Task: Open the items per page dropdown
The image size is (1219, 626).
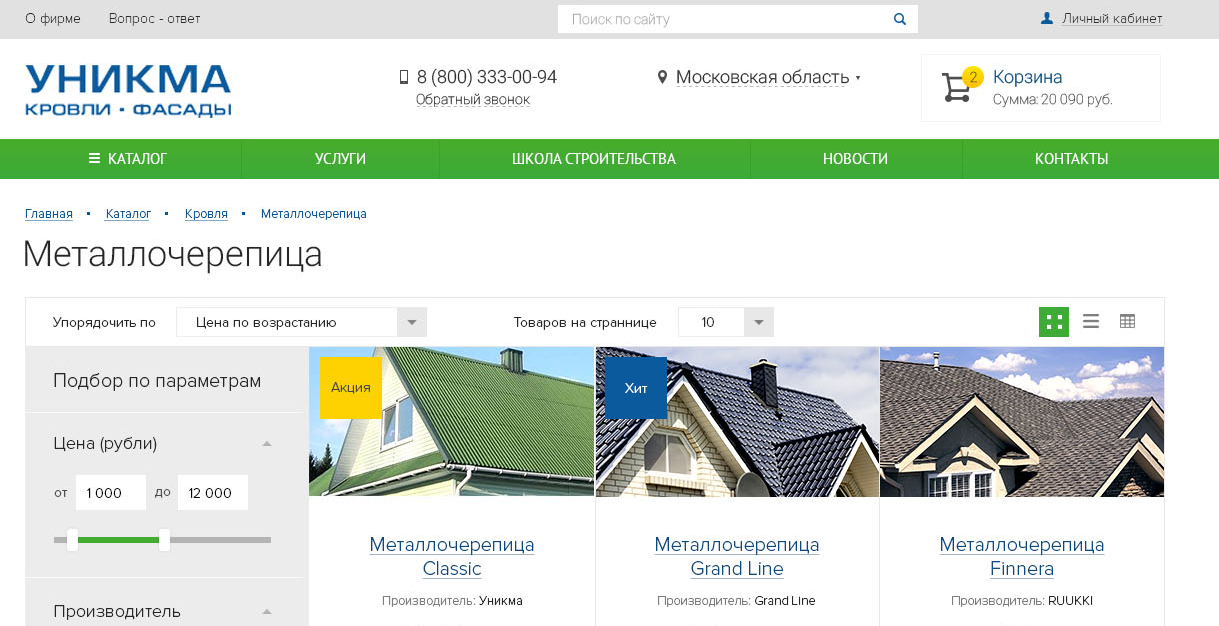Action: tap(726, 322)
